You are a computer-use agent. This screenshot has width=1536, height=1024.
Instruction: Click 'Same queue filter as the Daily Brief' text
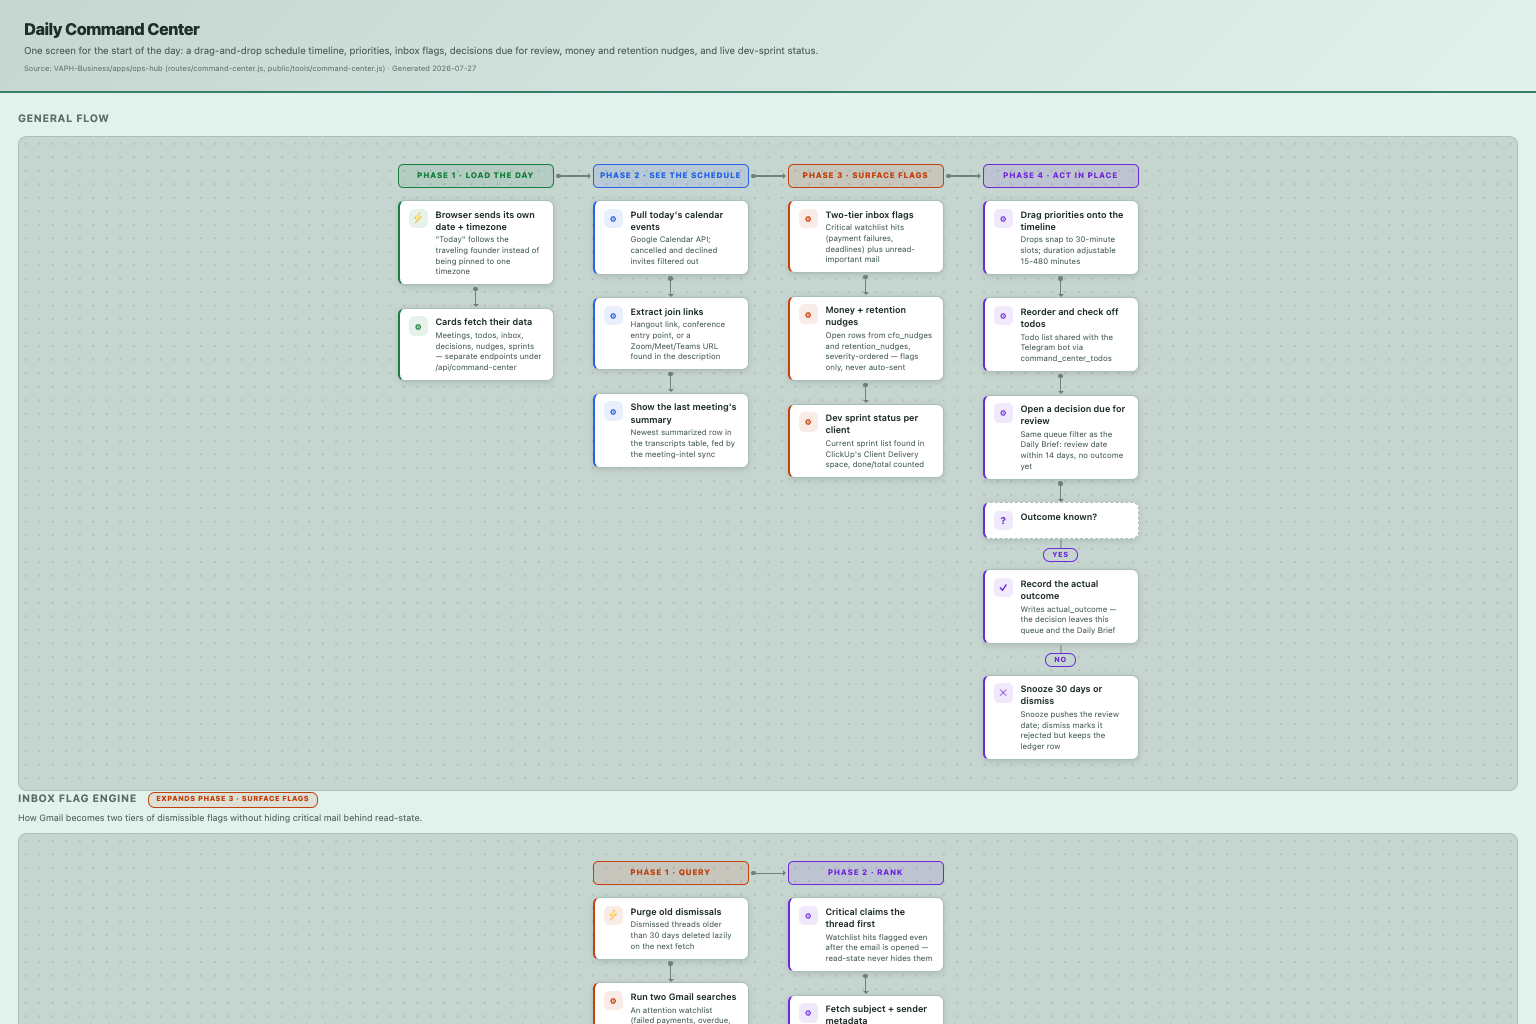[x=1072, y=450]
